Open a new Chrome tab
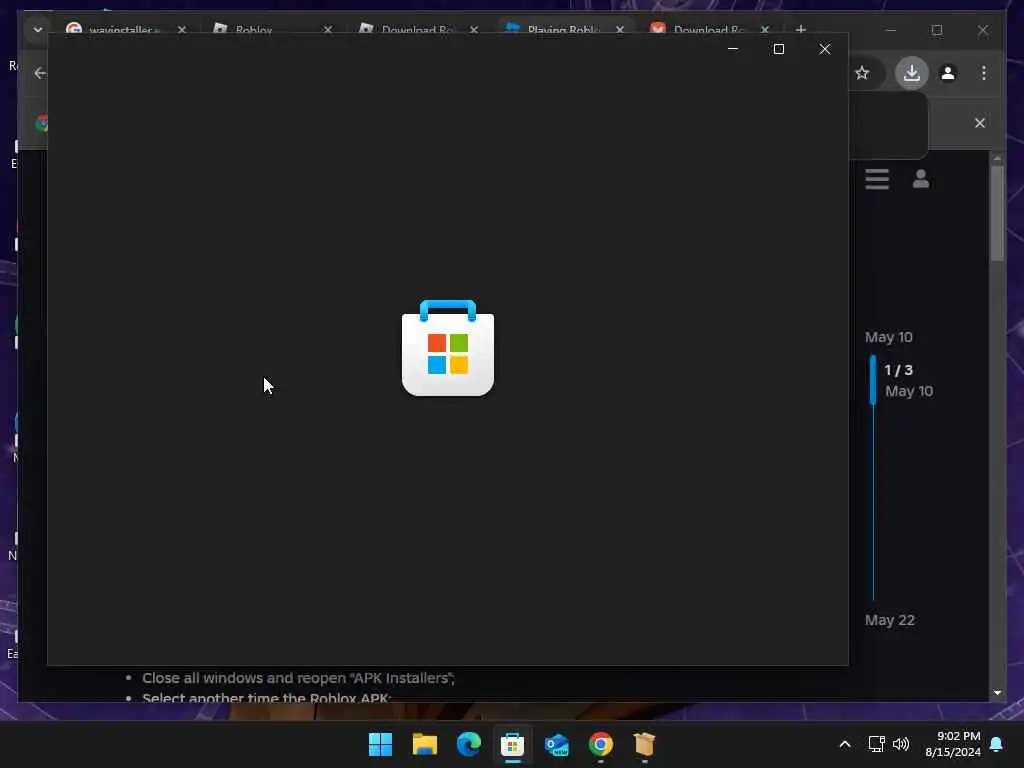The image size is (1024, 768). 801,29
